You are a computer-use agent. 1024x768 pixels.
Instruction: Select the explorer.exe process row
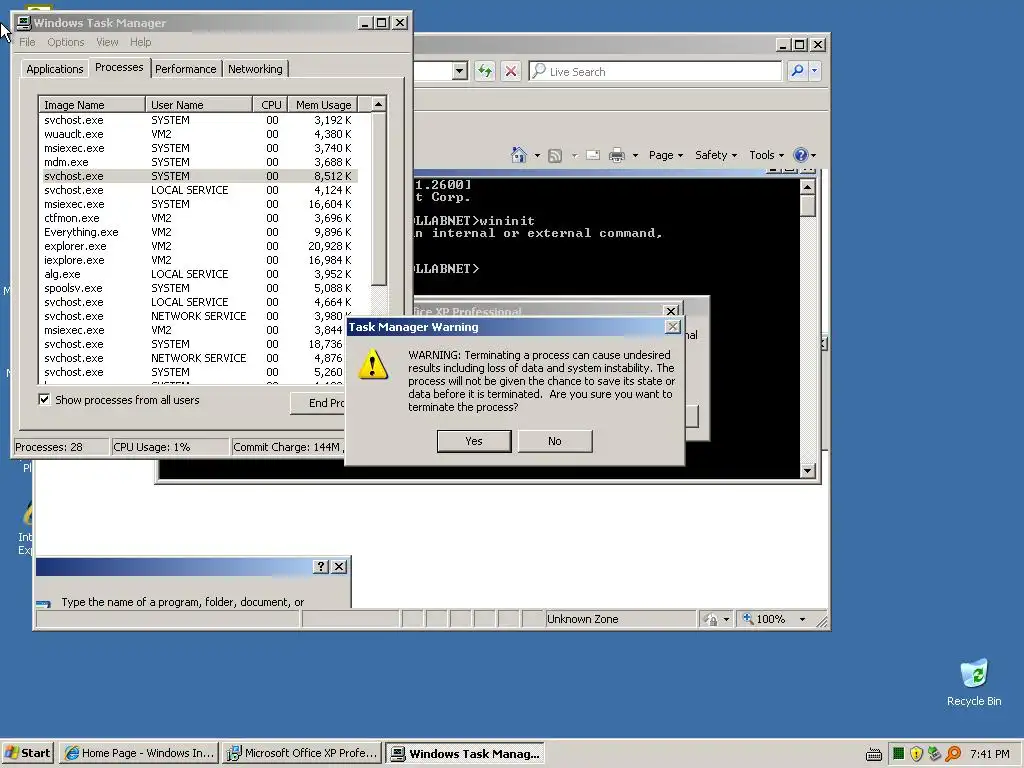pyautogui.click(x=199, y=246)
